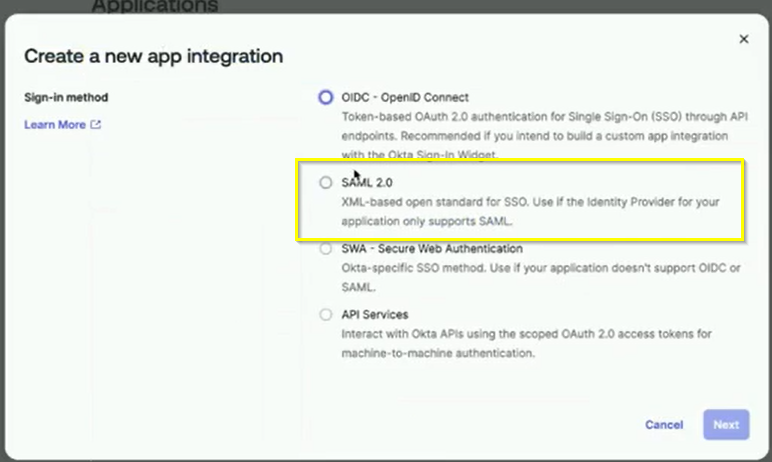This screenshot has width=772, height=462.
Task: Select the SWA radio button
Action: [x=325, y=249]
